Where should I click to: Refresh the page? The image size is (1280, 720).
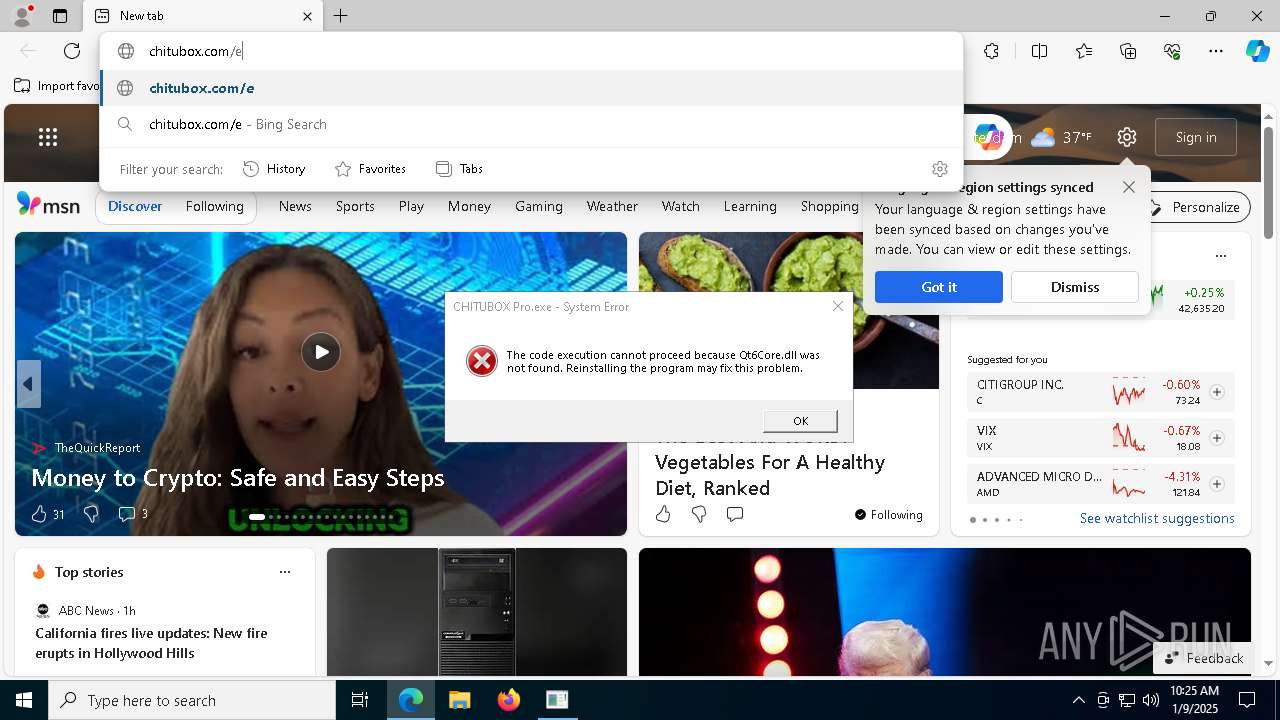click(x=72, y=51)
